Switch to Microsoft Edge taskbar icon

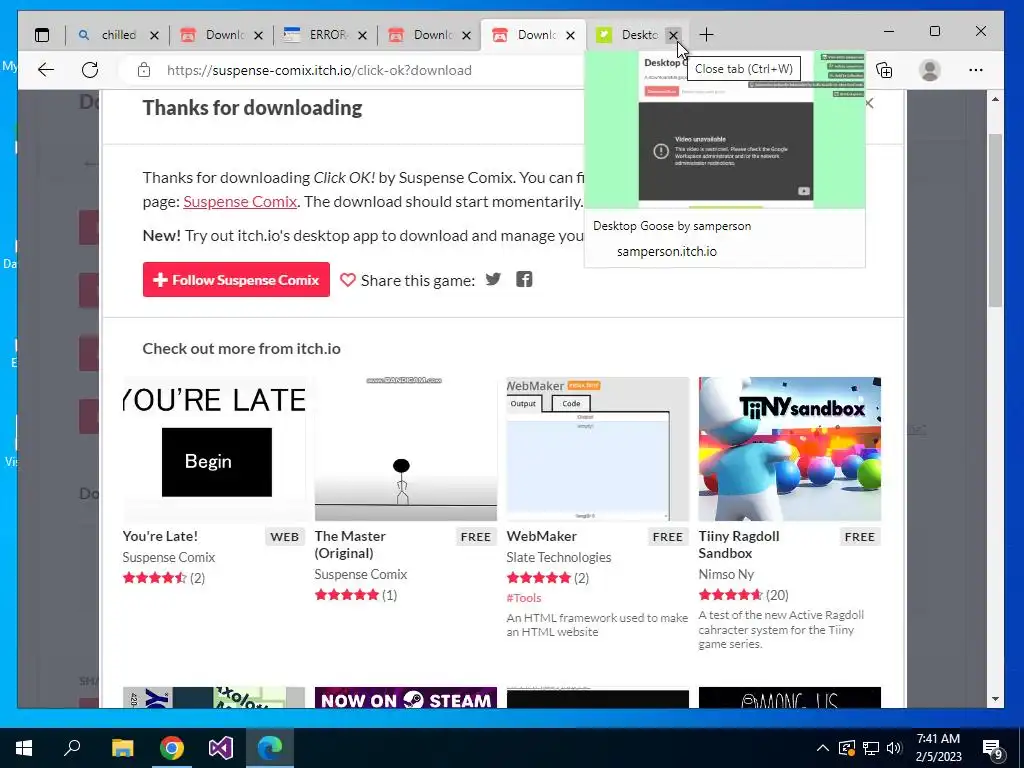click(270, 748)
